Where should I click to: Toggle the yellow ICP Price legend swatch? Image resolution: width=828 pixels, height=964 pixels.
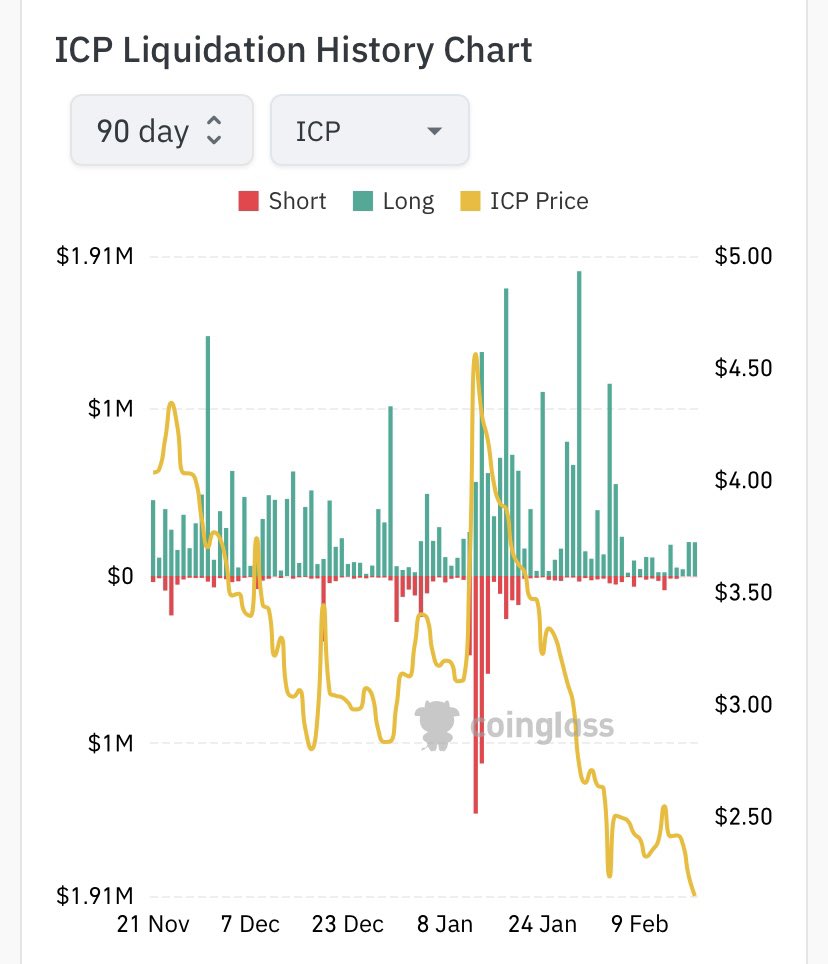pos(469,202)
